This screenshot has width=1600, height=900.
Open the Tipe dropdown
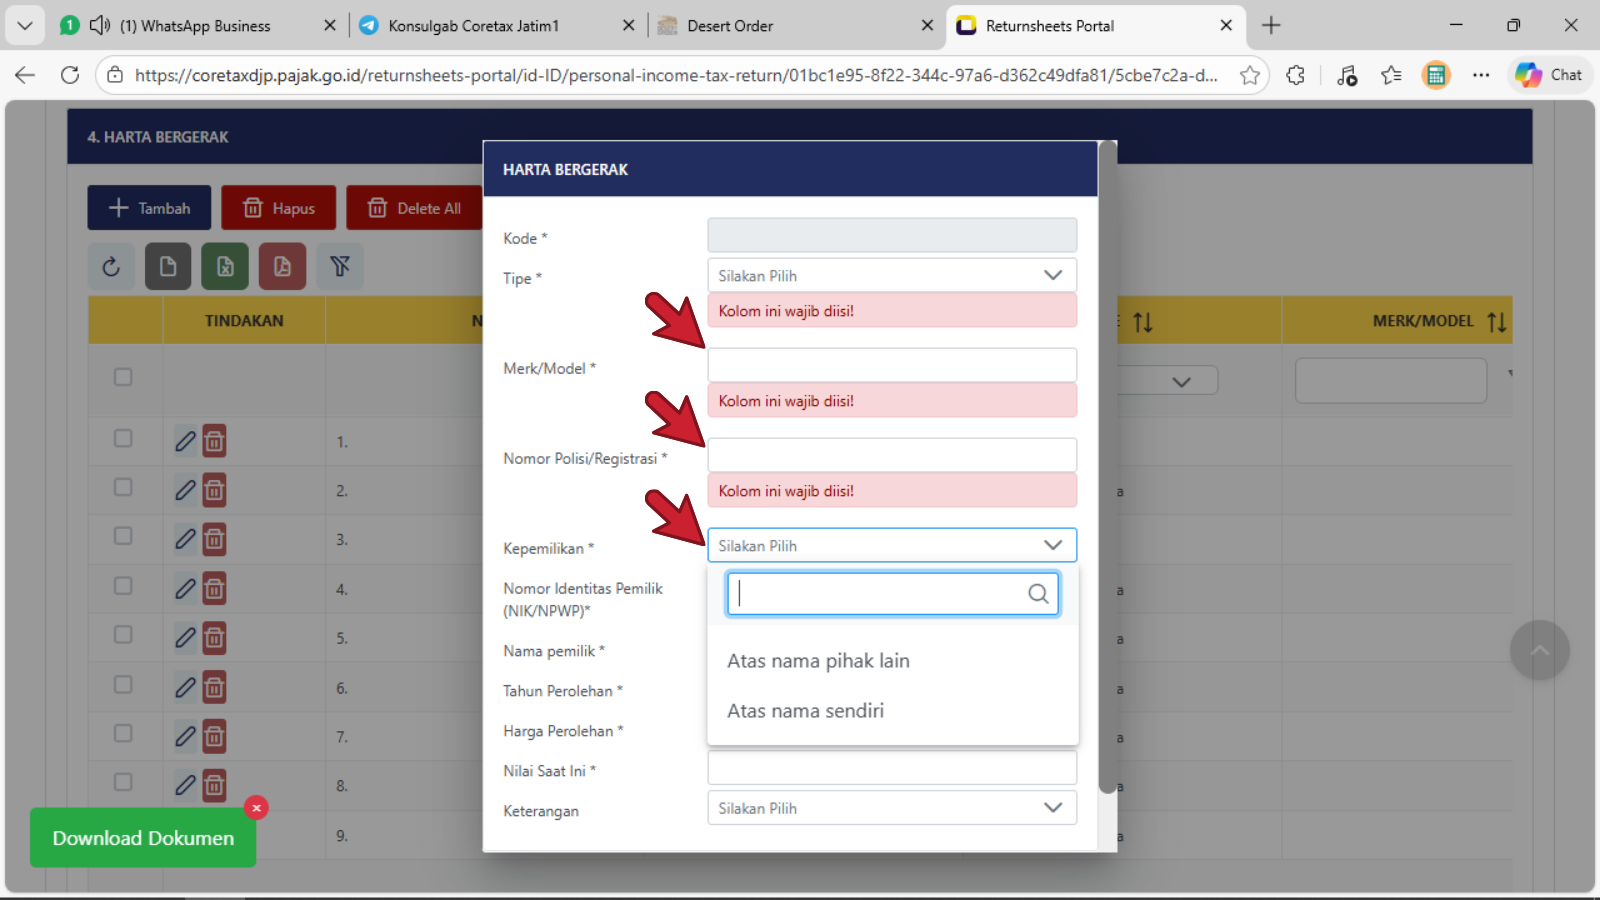click(x=891, y=276)
